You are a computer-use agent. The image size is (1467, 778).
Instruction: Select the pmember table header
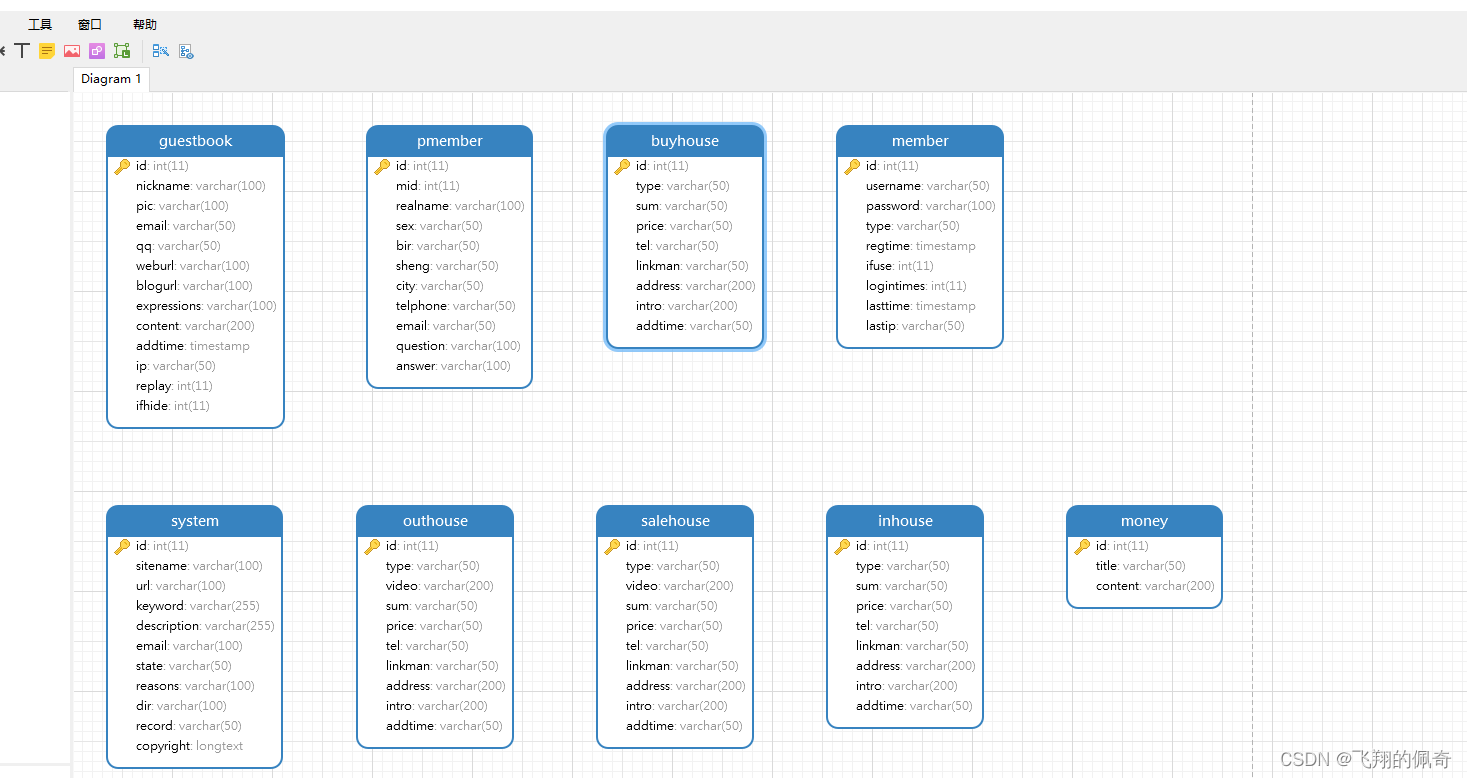tap(449, 141)
